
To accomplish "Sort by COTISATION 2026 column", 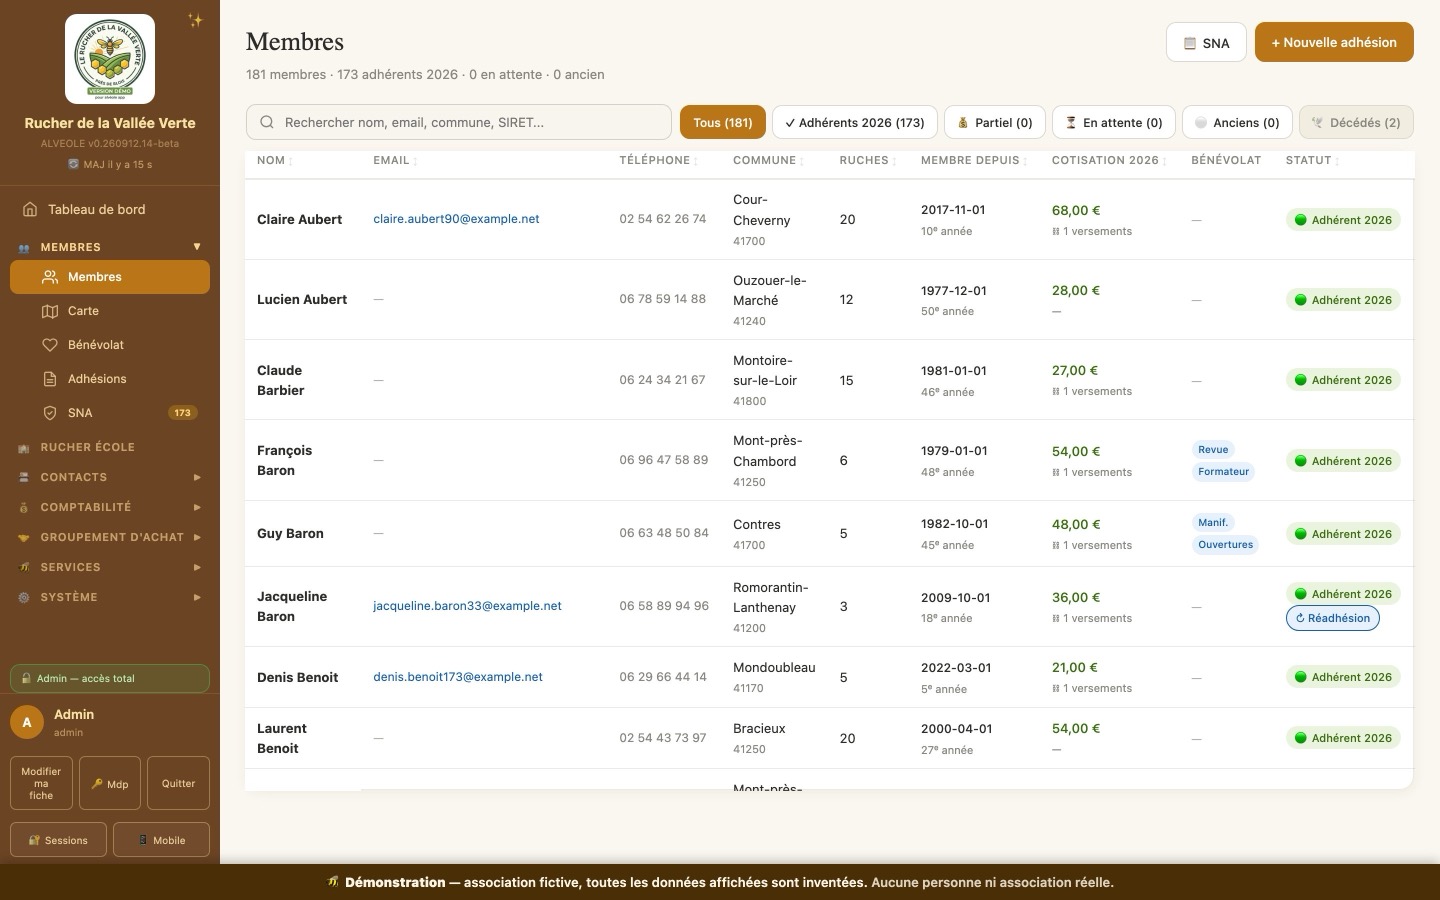I will point(1108,160).
